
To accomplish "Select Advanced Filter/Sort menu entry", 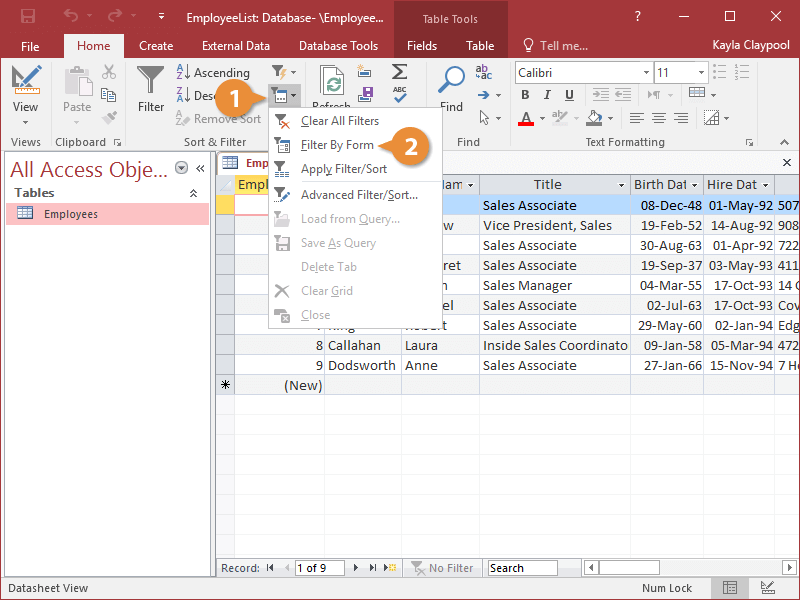I will pos(359,195).
